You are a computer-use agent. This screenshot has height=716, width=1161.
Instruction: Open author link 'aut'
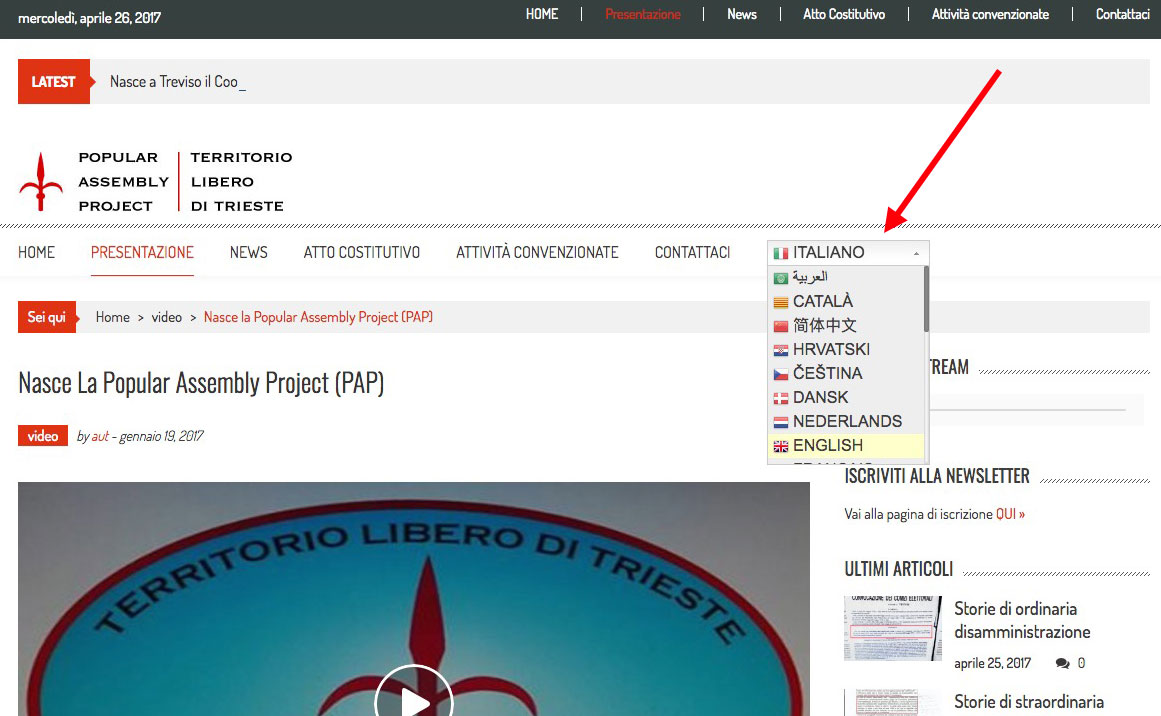[100, 436]
